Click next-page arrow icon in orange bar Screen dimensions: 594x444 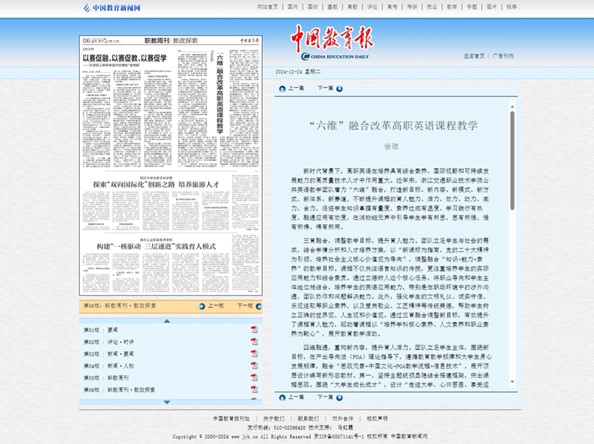tap(259, 306)
